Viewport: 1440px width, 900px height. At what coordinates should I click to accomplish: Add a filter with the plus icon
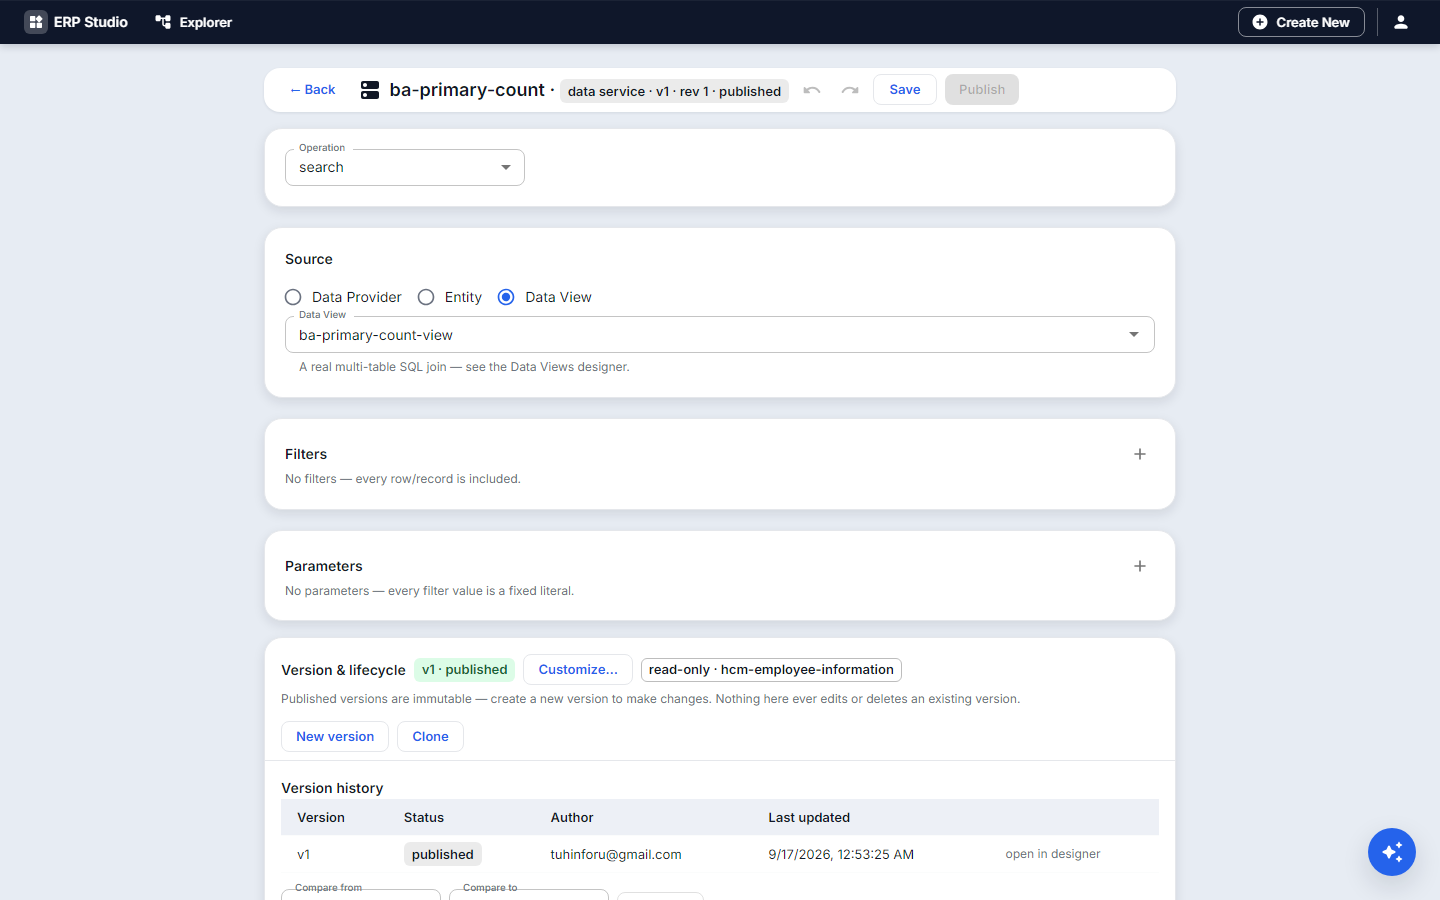click(1140, 454)
